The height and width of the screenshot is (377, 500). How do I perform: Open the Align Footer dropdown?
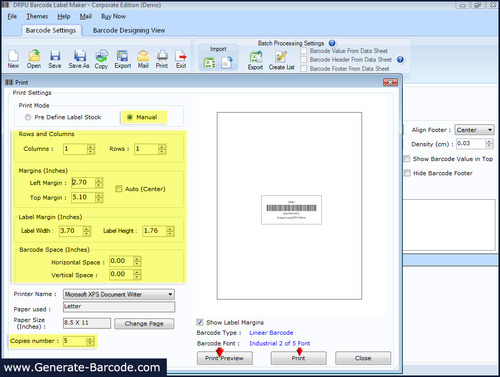click(474, 130)
